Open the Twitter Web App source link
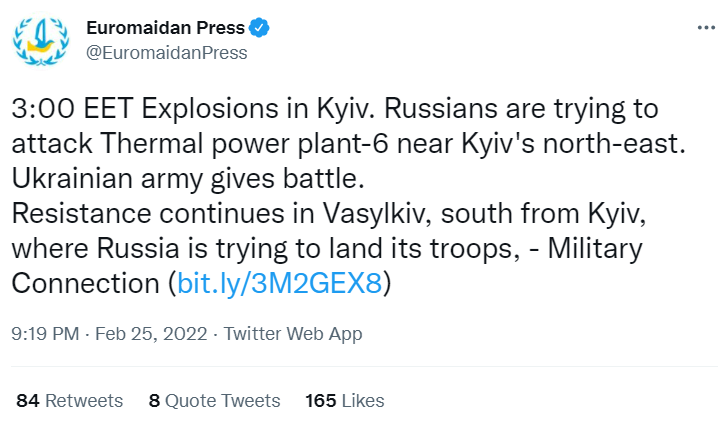The image size is (727, 432). [x=293, y=334]
